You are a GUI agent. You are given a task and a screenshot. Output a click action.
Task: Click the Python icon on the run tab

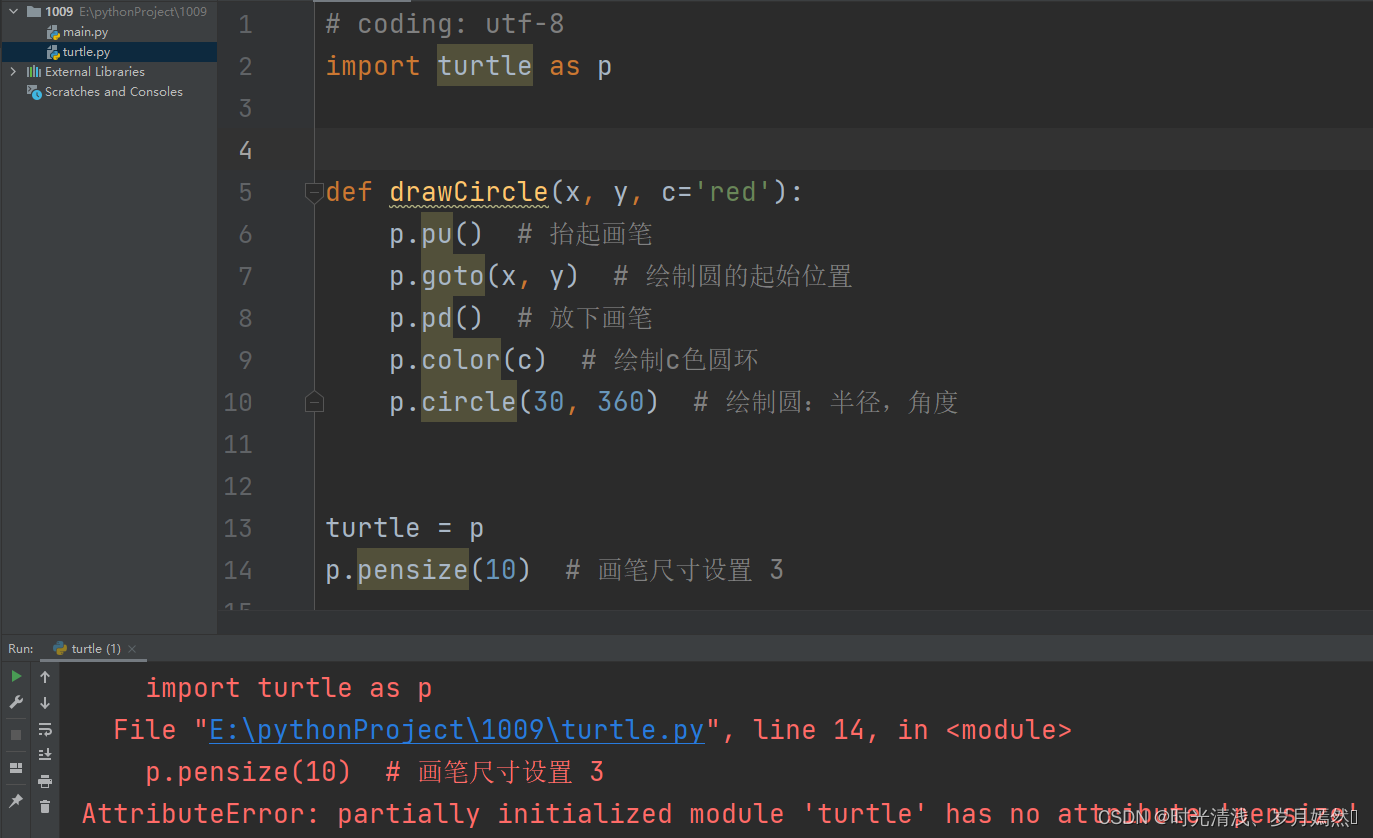58,648
